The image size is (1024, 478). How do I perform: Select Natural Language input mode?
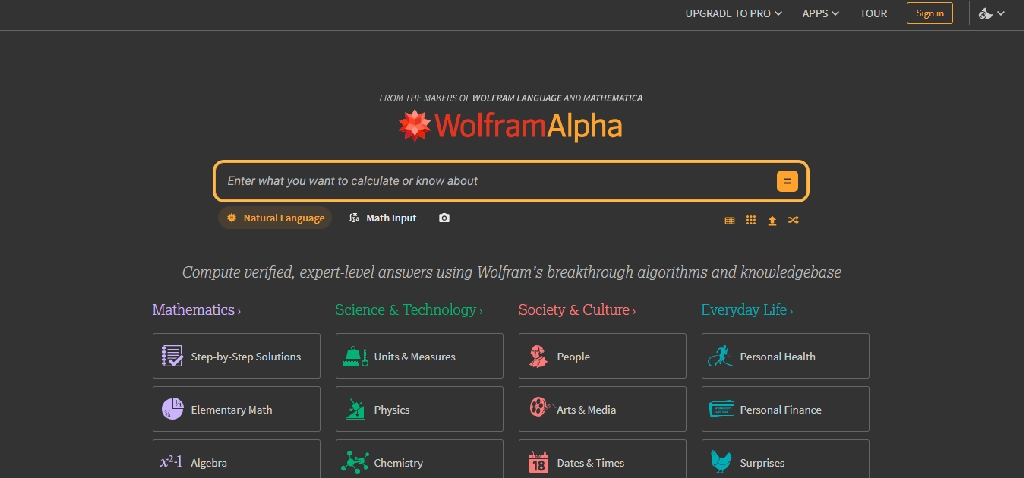275,218
